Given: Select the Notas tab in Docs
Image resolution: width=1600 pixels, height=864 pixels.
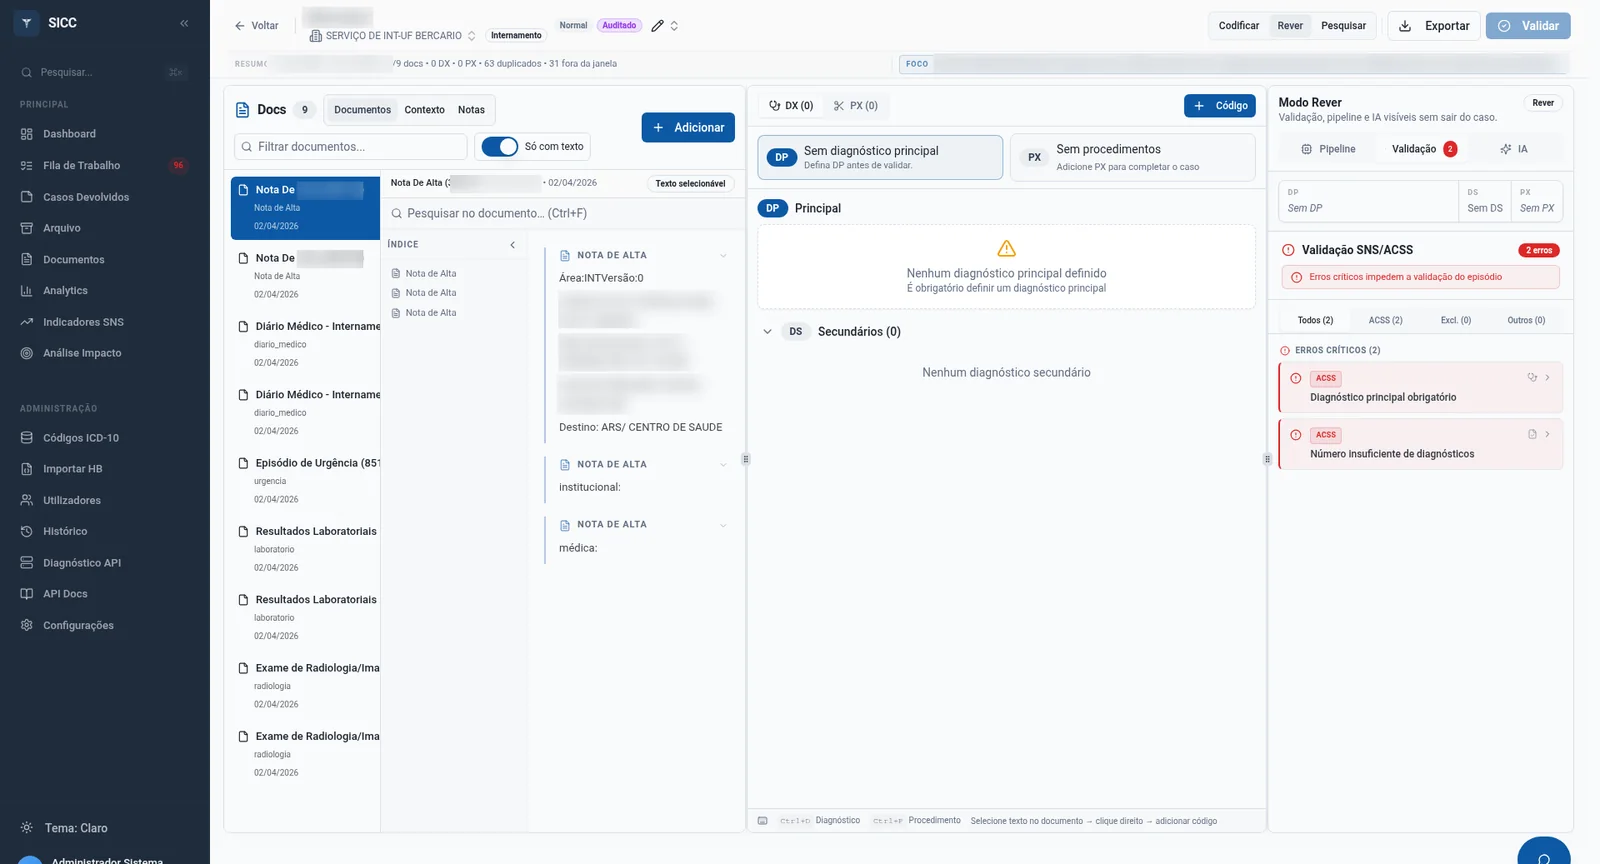Looking at the screenshot, I should [x=471, y=110].
